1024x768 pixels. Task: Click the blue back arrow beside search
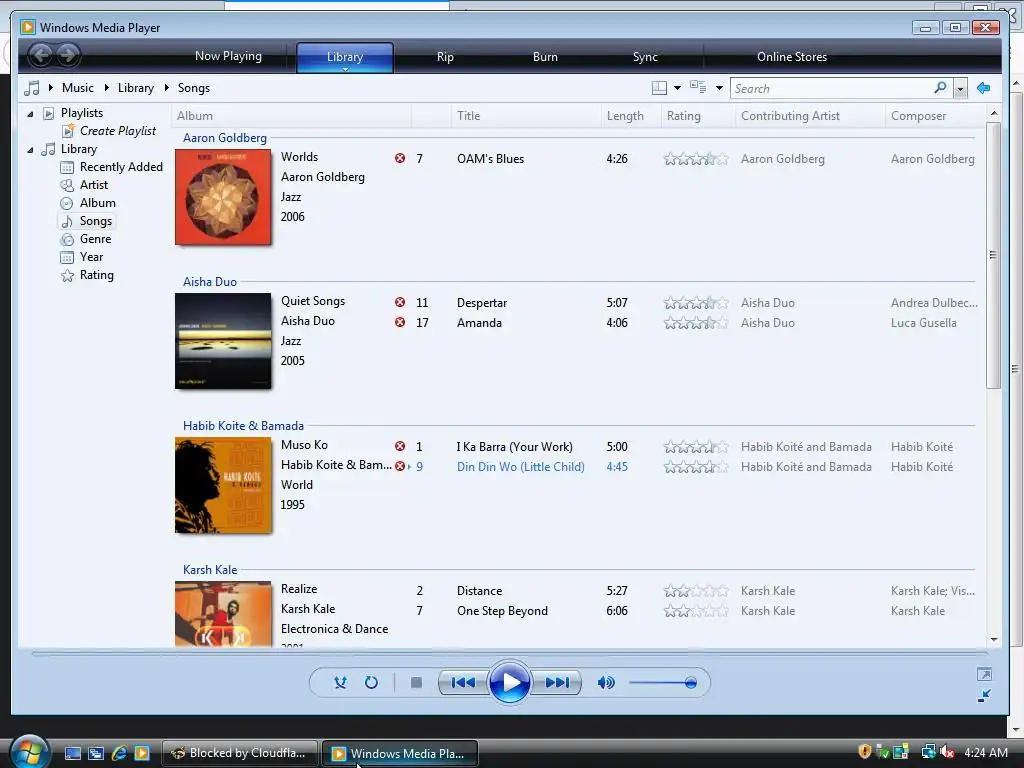click(x=984, y=88)
